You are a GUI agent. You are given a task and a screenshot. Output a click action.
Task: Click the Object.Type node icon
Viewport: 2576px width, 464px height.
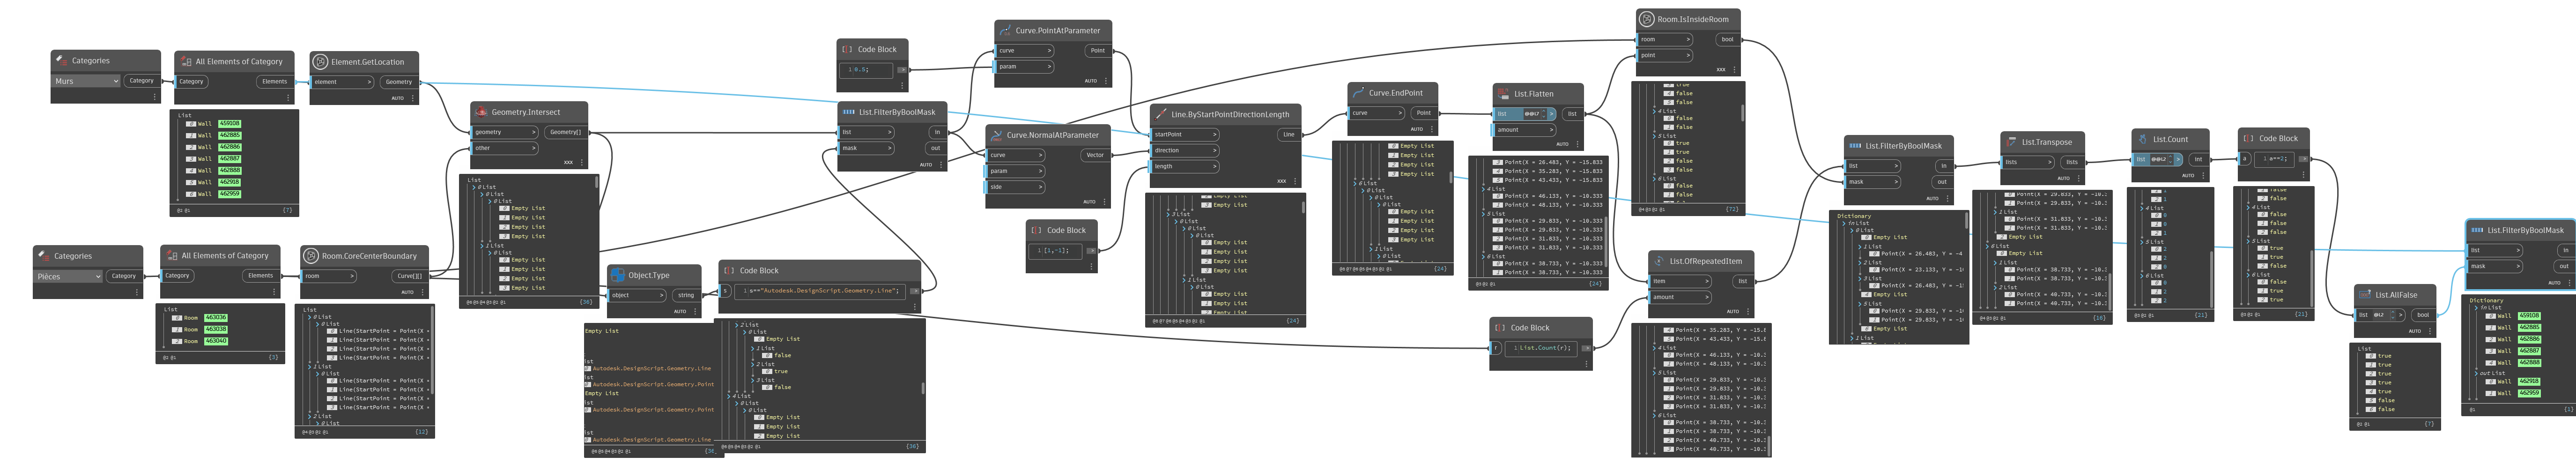pyautogui.click(x=617, y=275)
